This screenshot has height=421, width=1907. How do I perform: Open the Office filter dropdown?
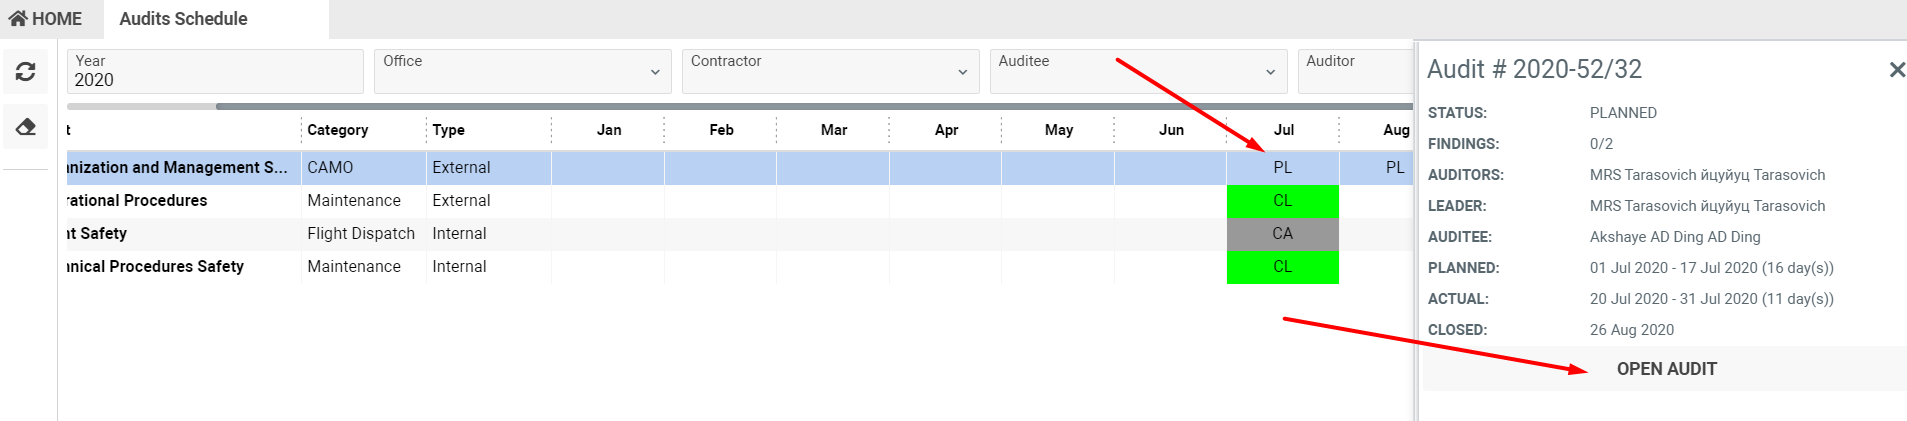coord(522,72)
